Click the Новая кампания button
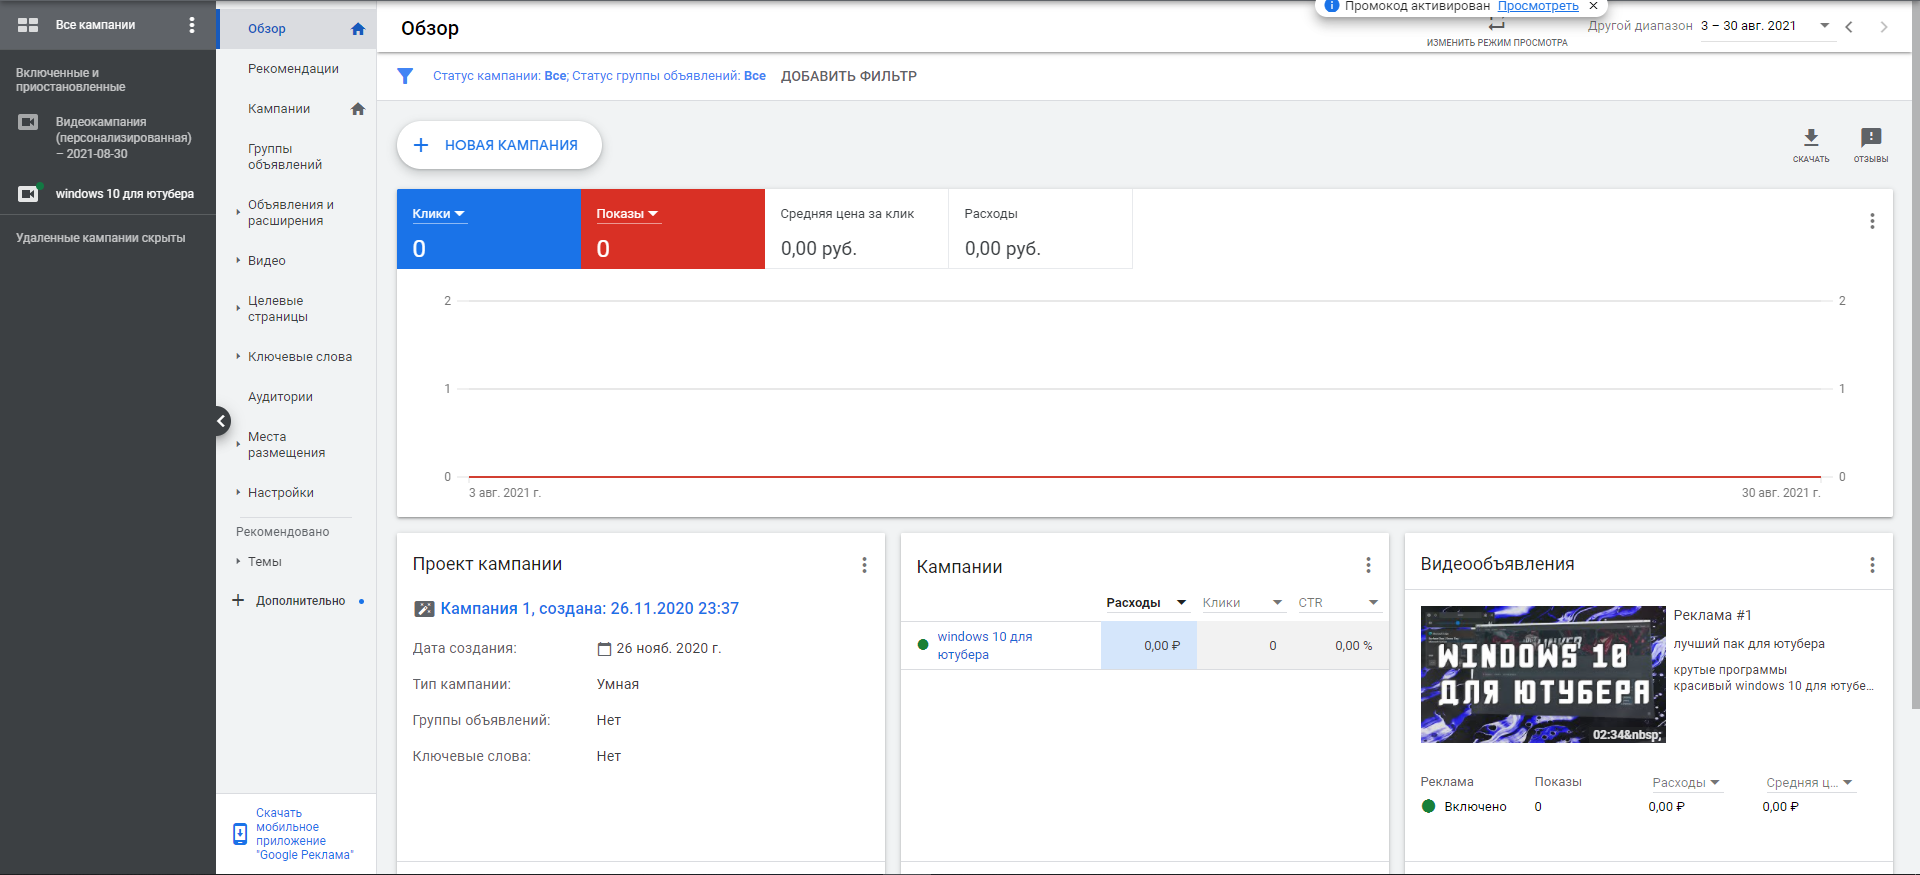This screenshot has width=1920, height=875. pos(499,145)
